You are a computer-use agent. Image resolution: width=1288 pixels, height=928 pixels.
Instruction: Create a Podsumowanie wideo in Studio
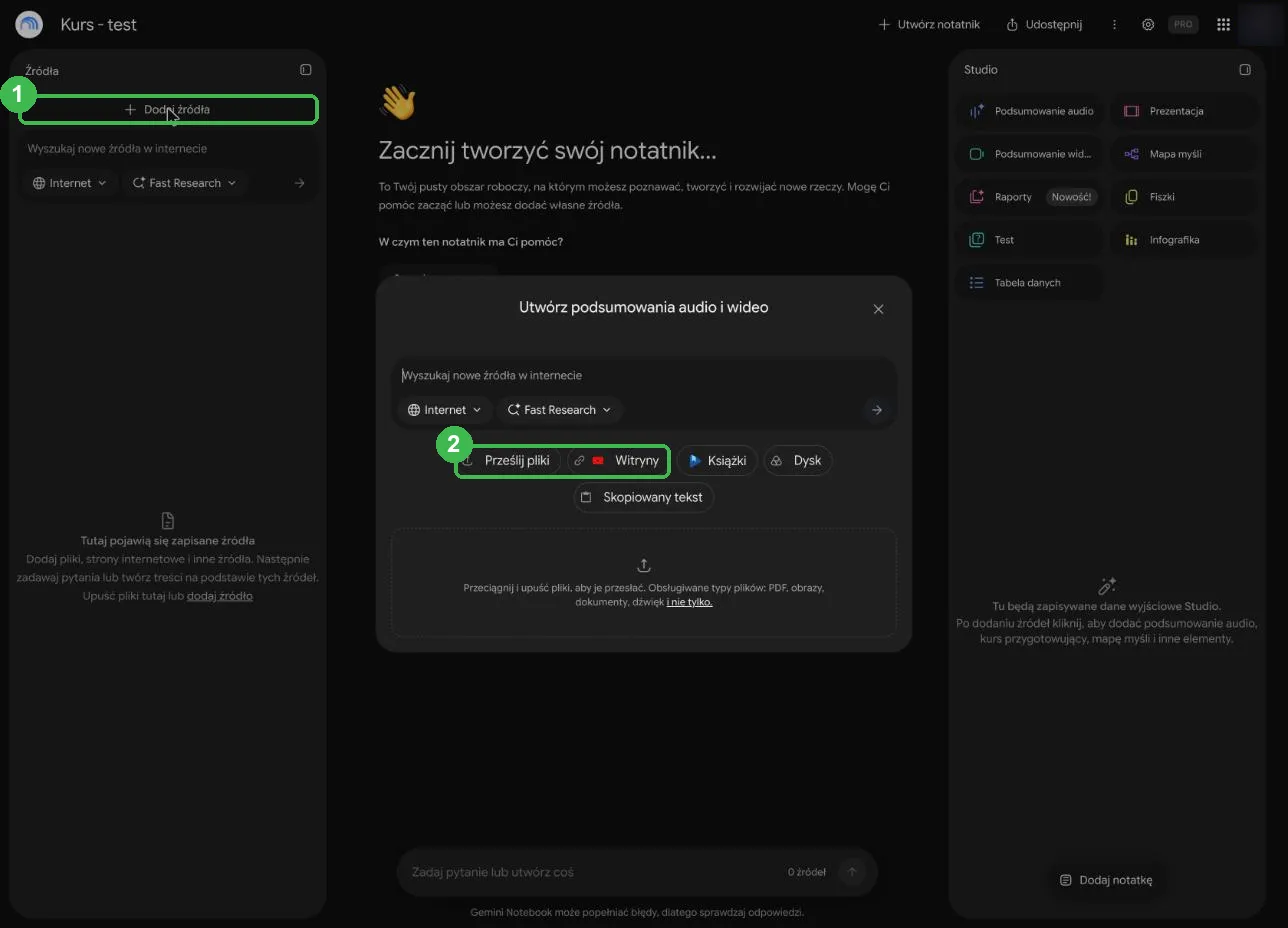point(1031,154)
